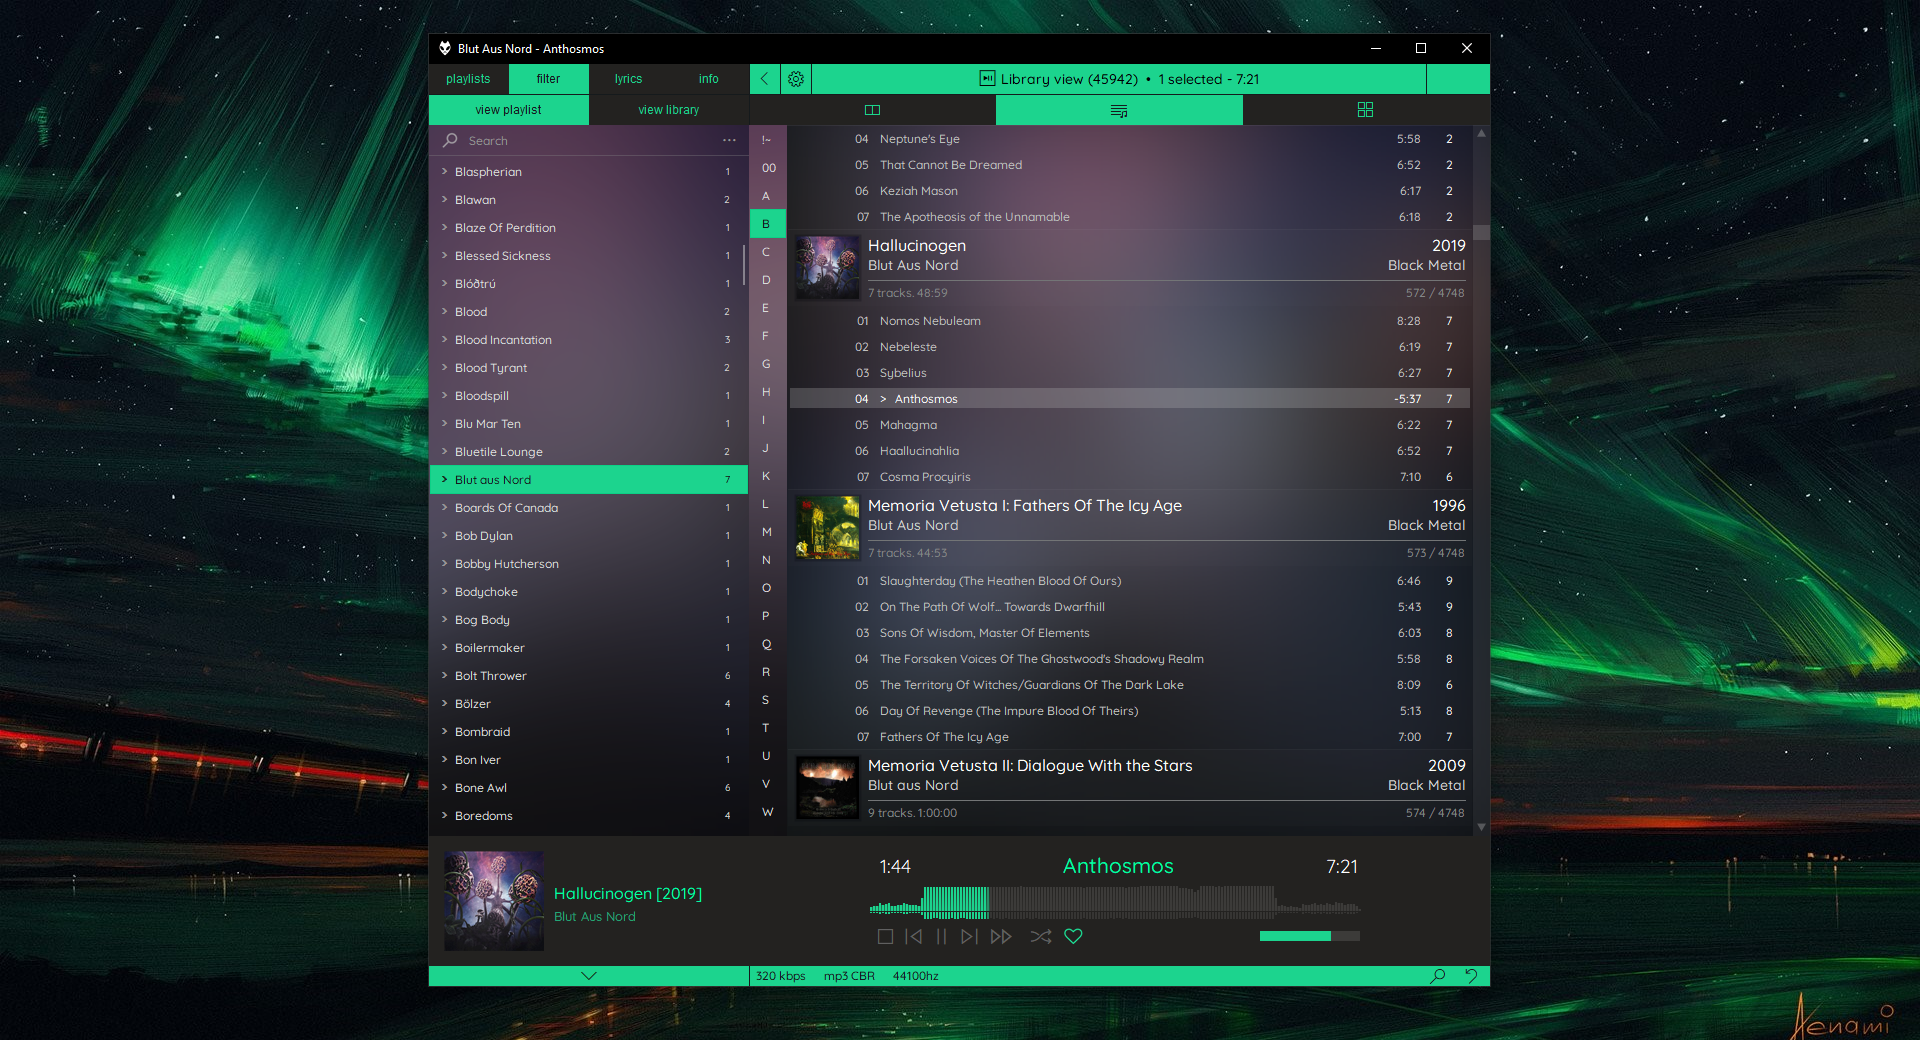Click the Hallucinogen album cover thumbnail
Image resolution: width=1920 pixels, height=1040 pixels.
(827, 267)
